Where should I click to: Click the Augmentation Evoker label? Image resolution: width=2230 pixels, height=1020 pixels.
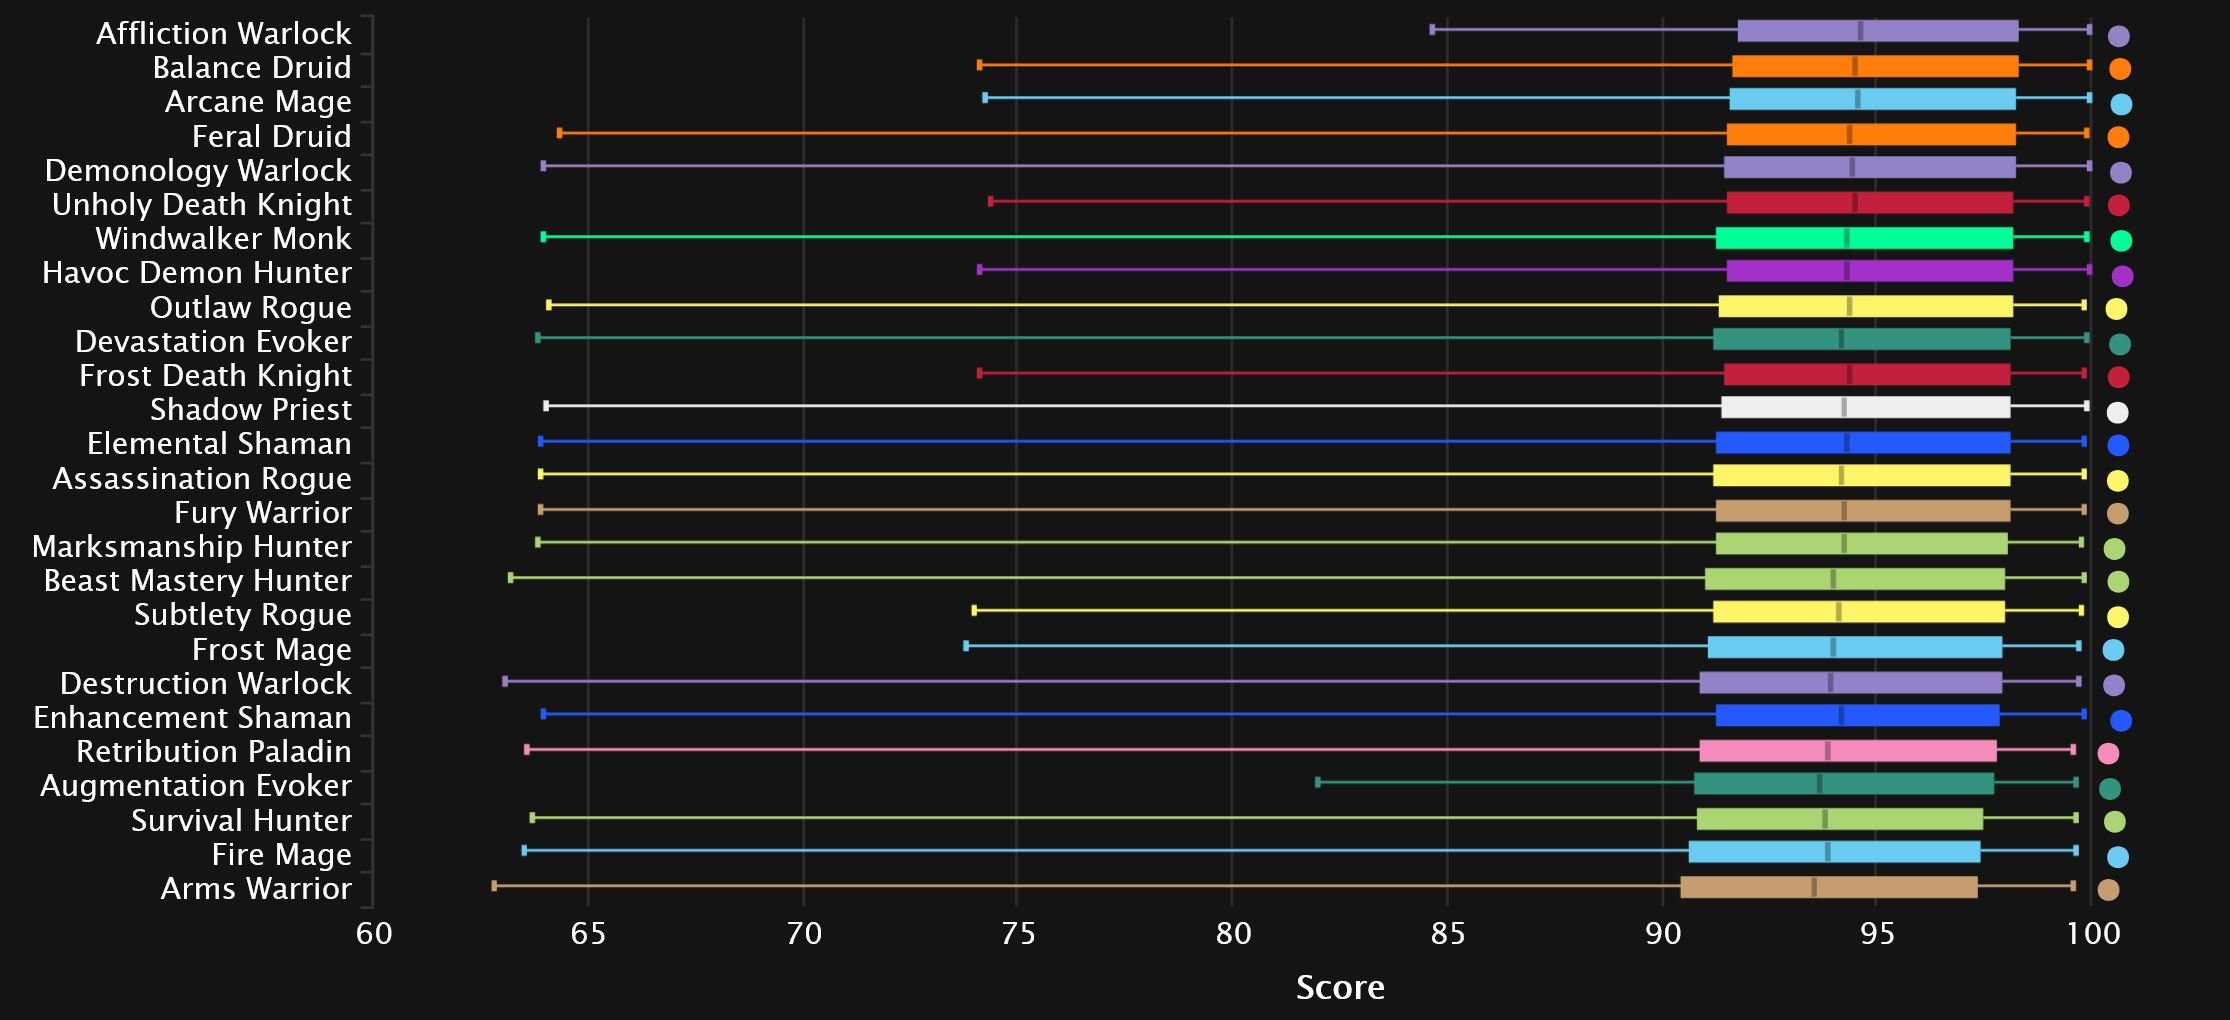tap(196, 786)
